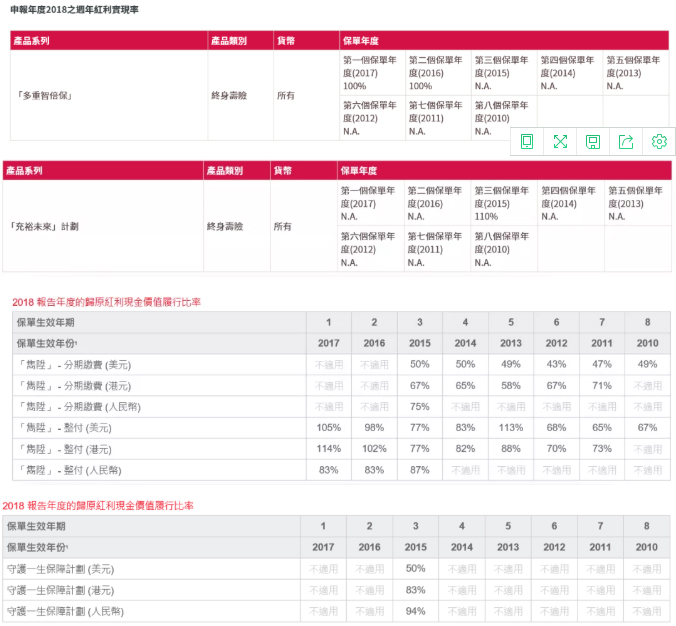The image size is (676, 626).
Task: Click the 113% cell
Action: pos(511,428)
